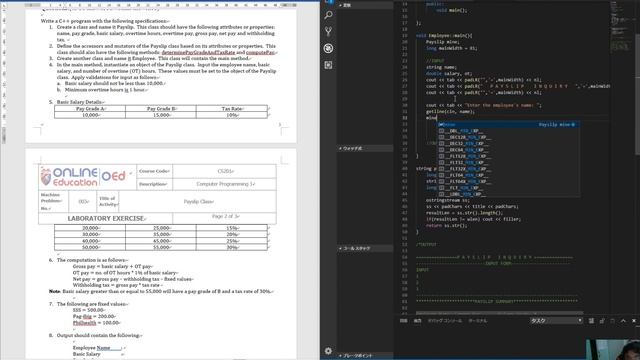Click the clear output icon in panel
The height and width of the screenshot is (360, 640).
tap(591, 321)
